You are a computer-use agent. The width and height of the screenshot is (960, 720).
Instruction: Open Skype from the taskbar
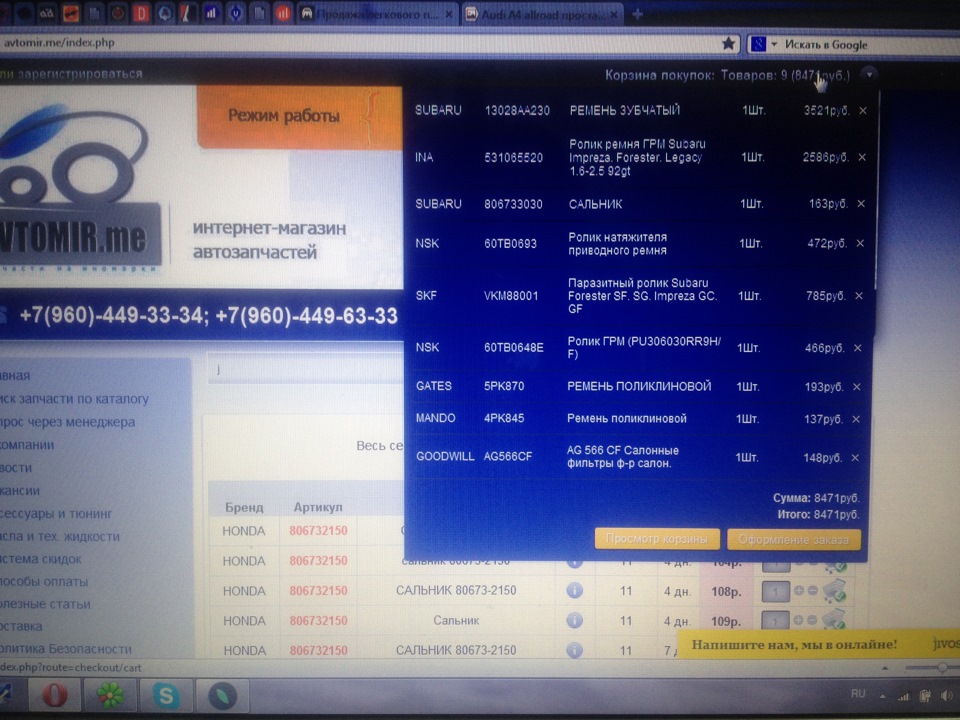pos(166,696)
